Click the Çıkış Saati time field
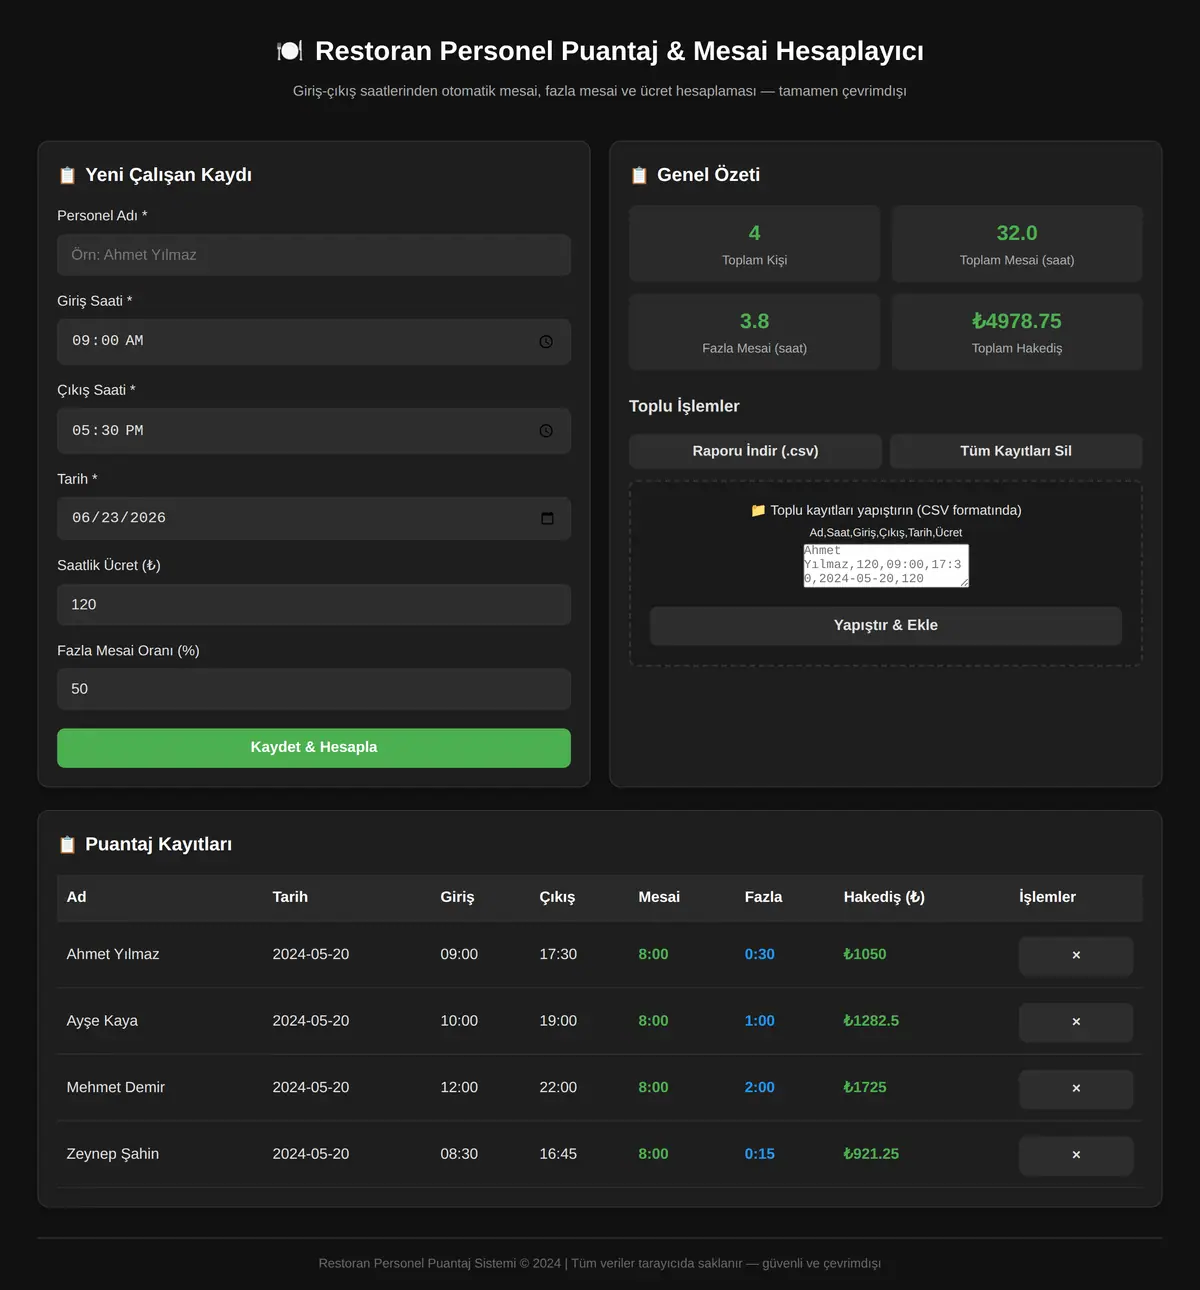1200x1290 pixels. coord(314,431)
